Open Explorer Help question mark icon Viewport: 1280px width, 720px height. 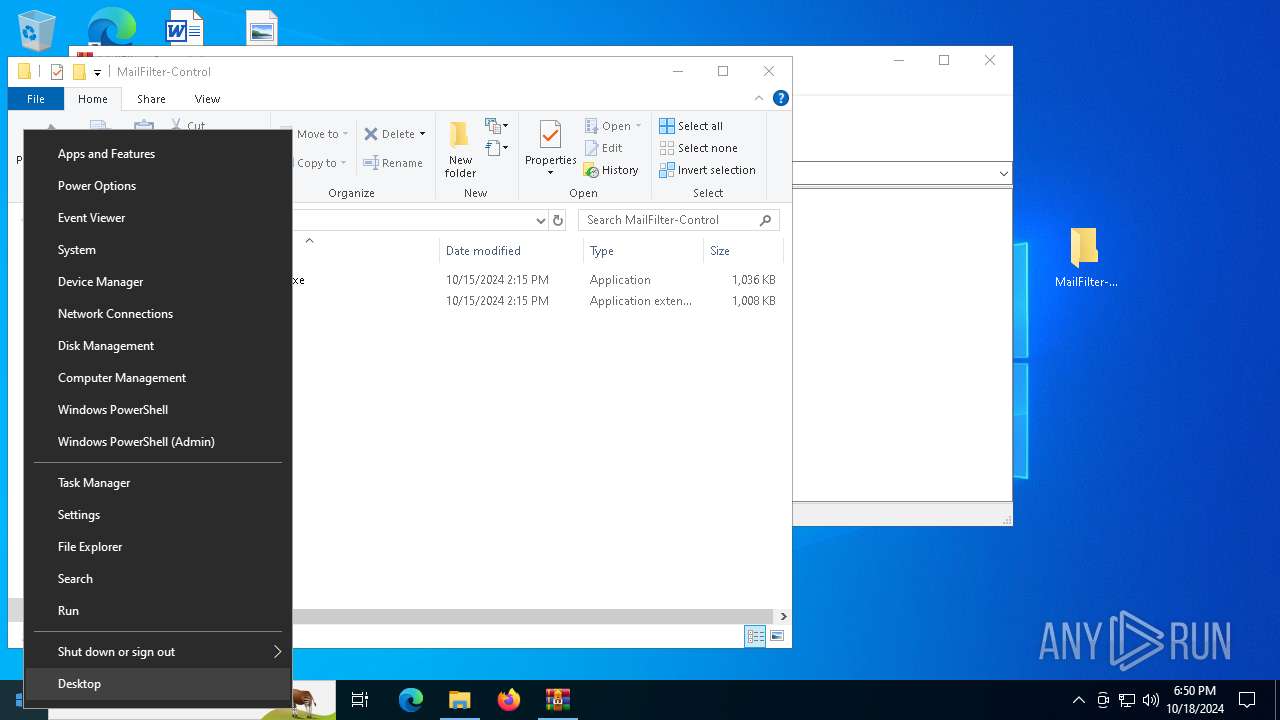pos(781,98)
